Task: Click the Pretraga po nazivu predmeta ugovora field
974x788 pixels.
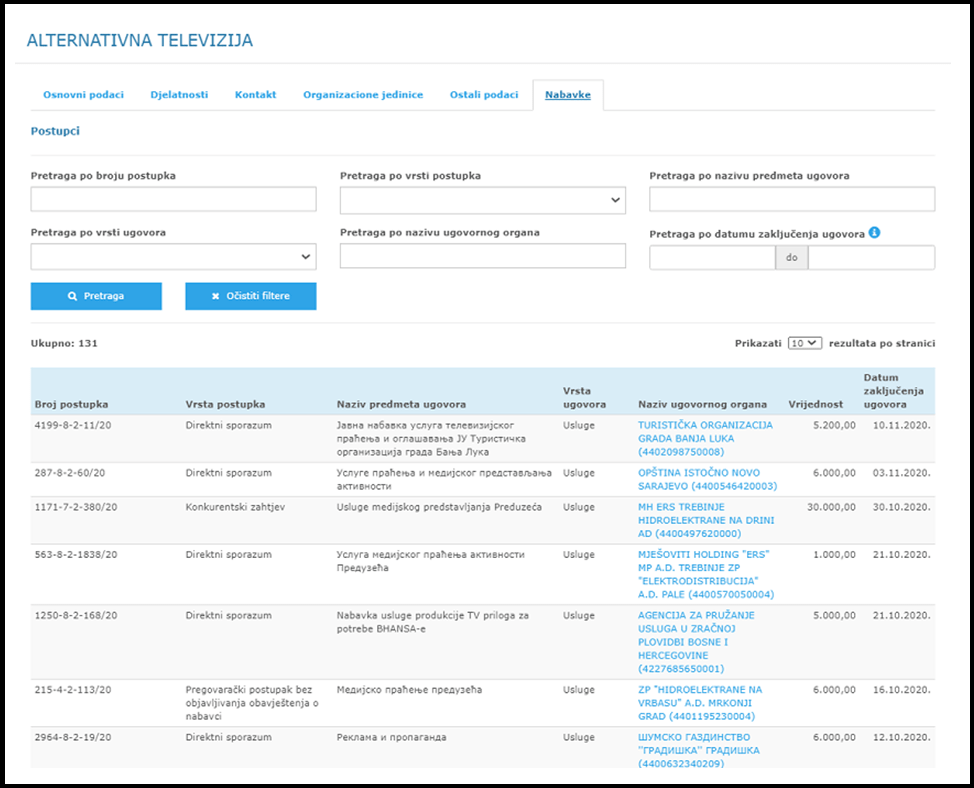Action: (791, 200)
